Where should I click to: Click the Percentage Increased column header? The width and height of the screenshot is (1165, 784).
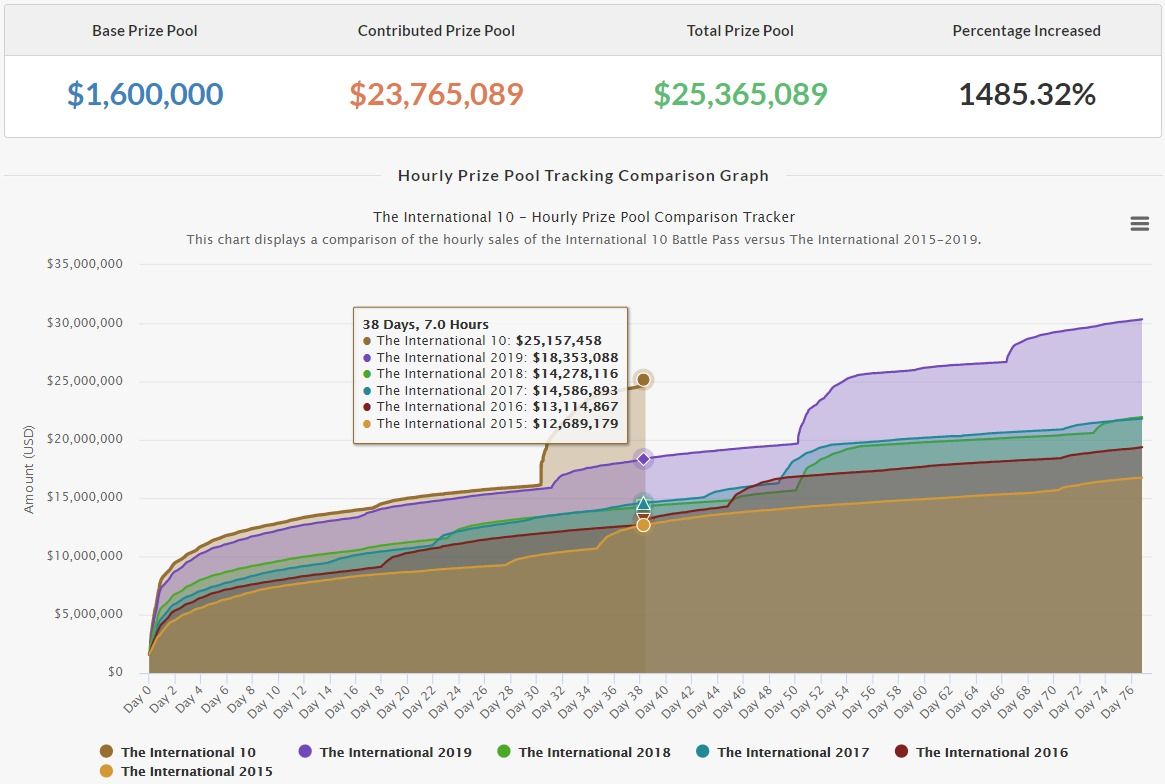(1026, 31)
